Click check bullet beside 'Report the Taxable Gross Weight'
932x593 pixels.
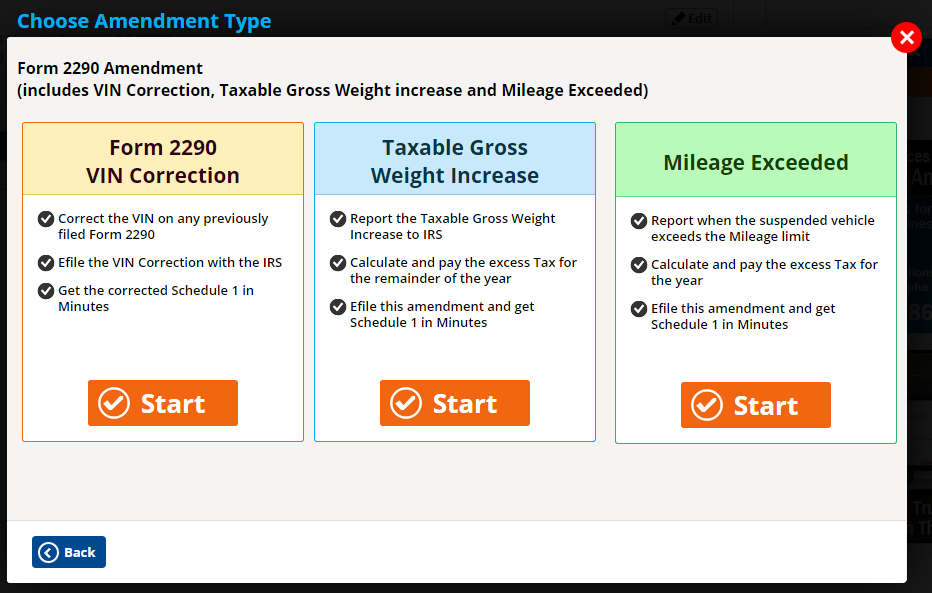pyautogui.click(x=338, y=219)
